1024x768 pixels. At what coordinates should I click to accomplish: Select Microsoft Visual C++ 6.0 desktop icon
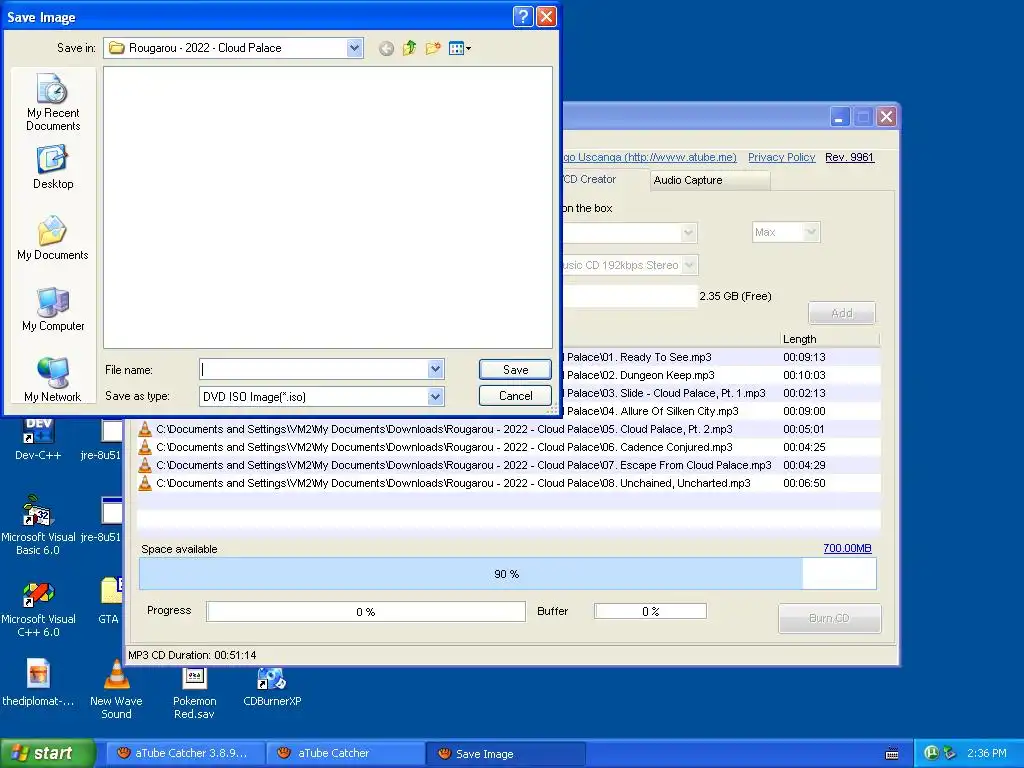click(x=38, y=609)
